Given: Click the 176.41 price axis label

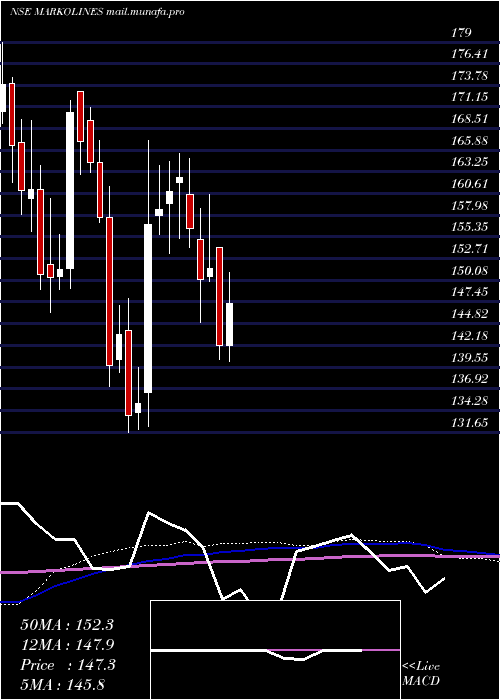Looking at the screenshot, I should pos(469,54).
